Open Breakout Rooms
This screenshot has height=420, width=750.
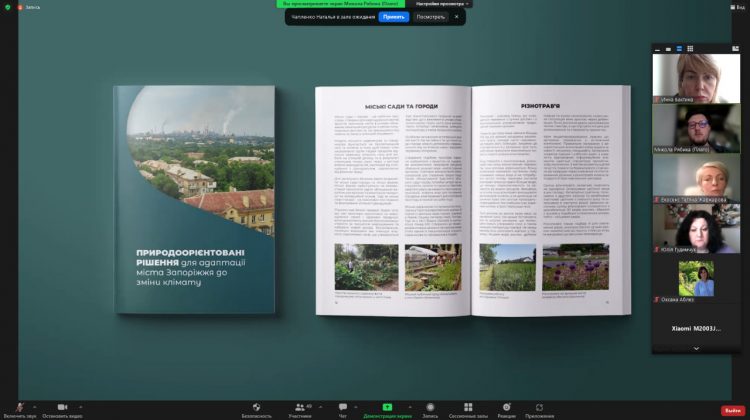[468, 407]
